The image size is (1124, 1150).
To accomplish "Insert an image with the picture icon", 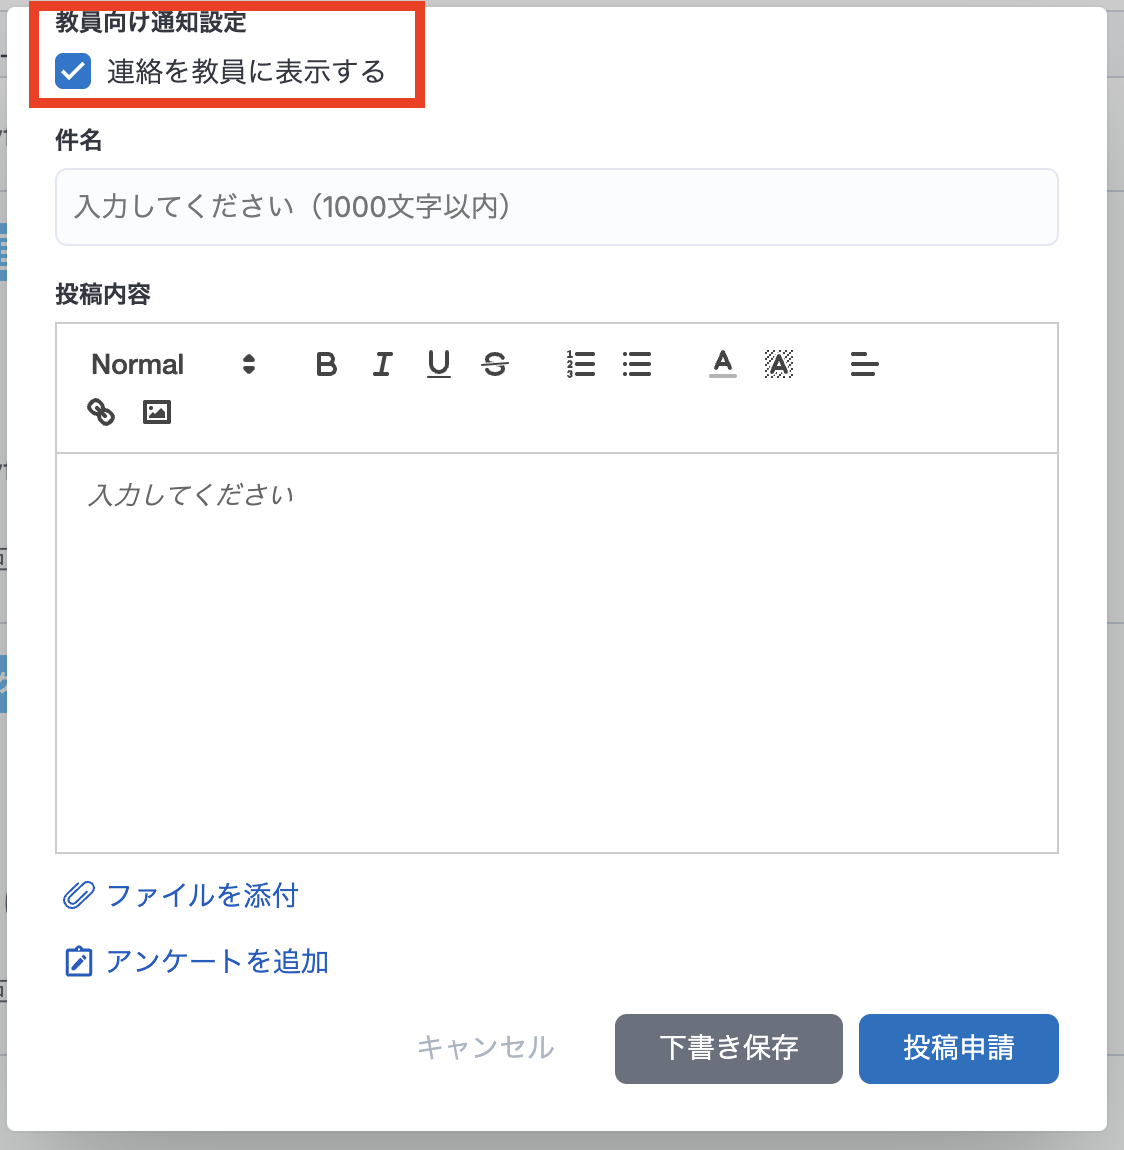I will 157,412.
